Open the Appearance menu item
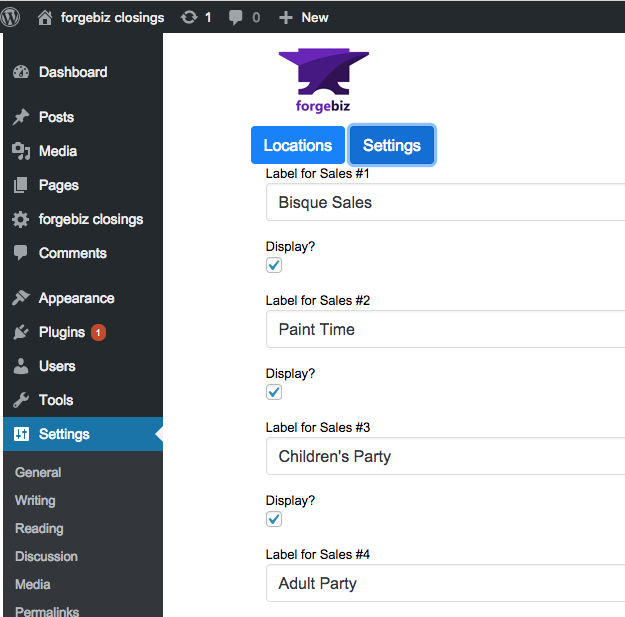 tap(77, 298)
